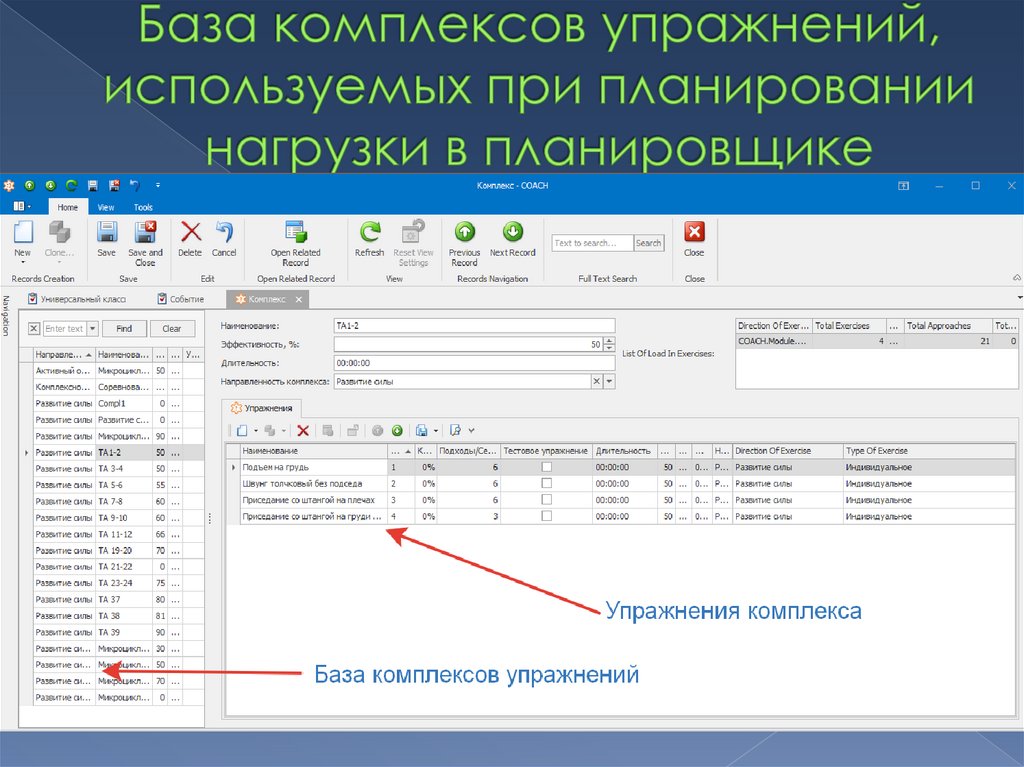
Task: Click the Open Related Record icon
Action: click(x=296, y=232)
